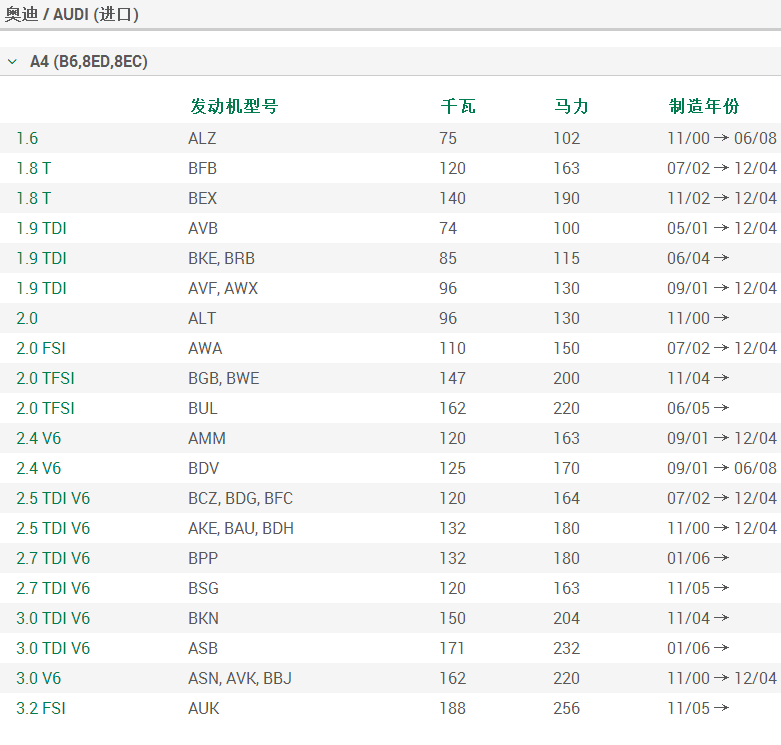The image size is (781, 745).
Task: Open the 2.0 TFSI link for BUL engine
Action: [45, 408]
